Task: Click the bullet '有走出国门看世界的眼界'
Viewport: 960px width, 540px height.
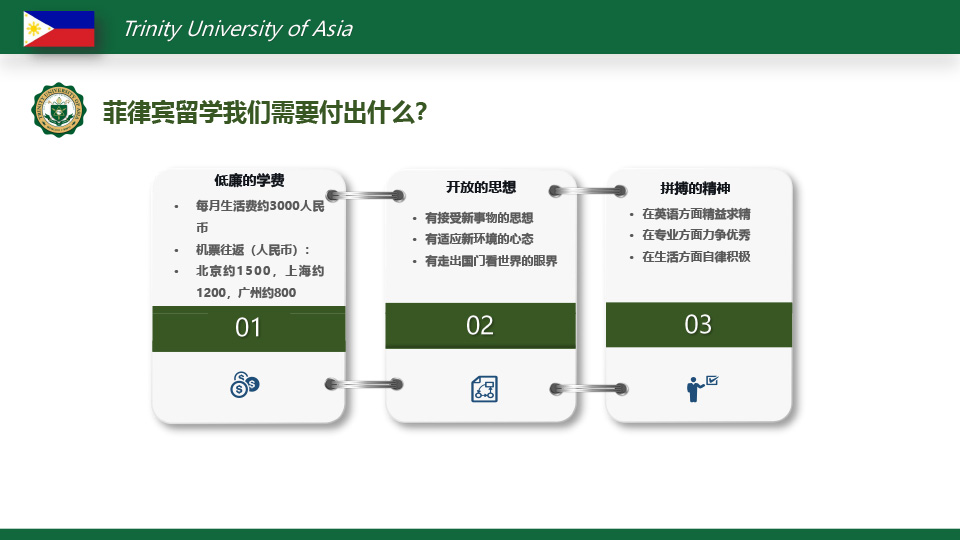Action: (x=491, y=261)
